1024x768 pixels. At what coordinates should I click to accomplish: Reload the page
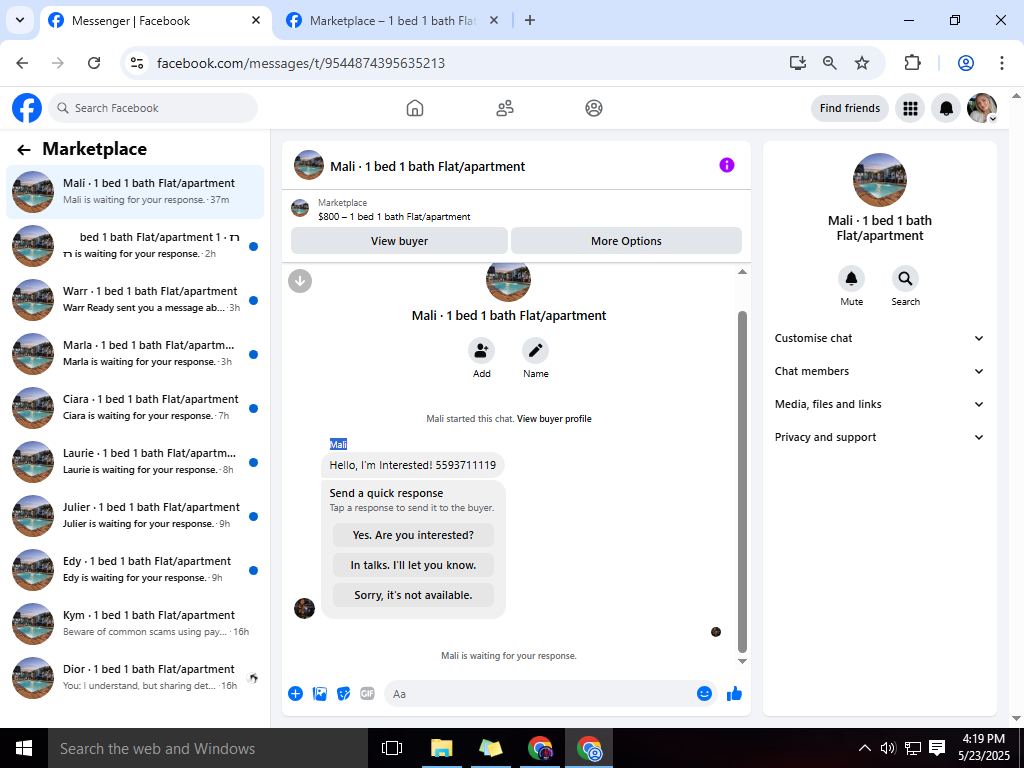point(94,63)
